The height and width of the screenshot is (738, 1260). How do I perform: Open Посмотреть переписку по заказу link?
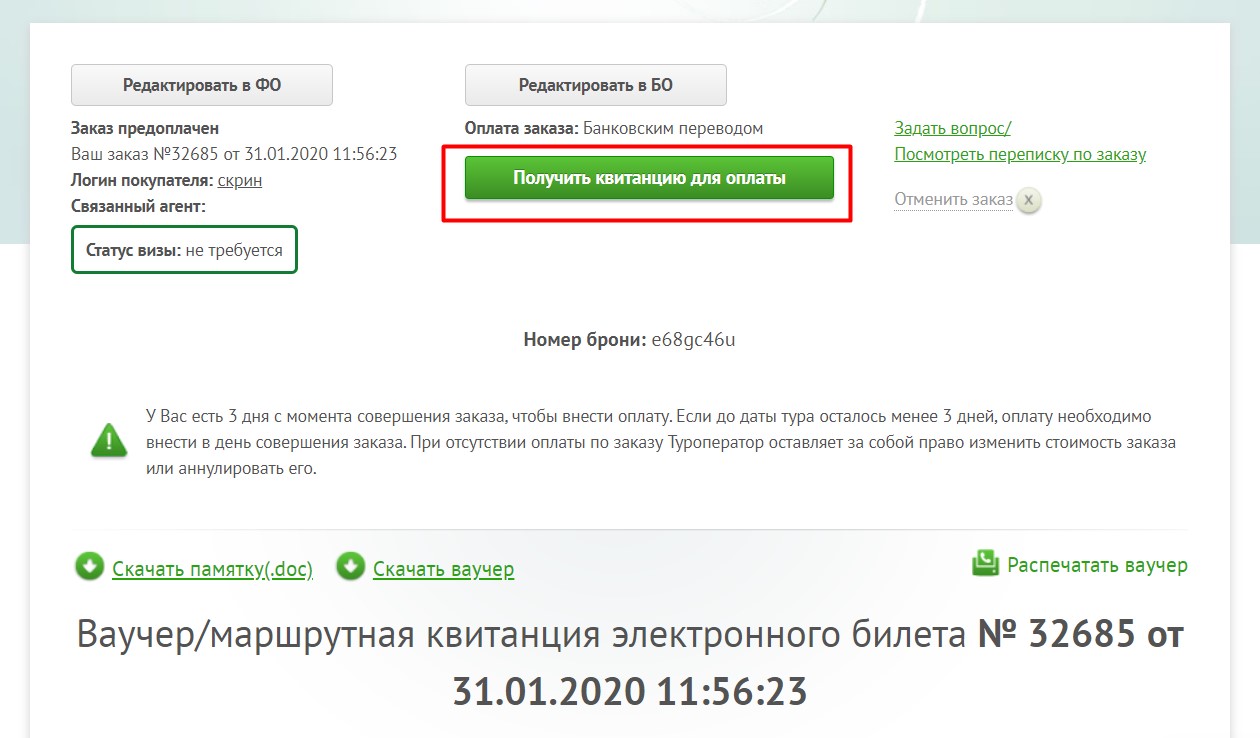pyautogui.click(x=1020, y=154)
